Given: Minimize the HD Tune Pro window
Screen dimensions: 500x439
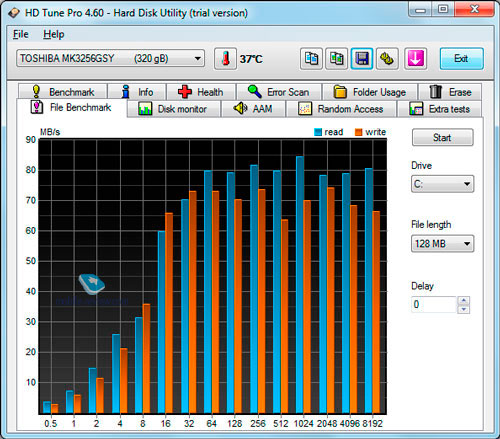Looking at the screenshot, I should [x=420, y=9].
